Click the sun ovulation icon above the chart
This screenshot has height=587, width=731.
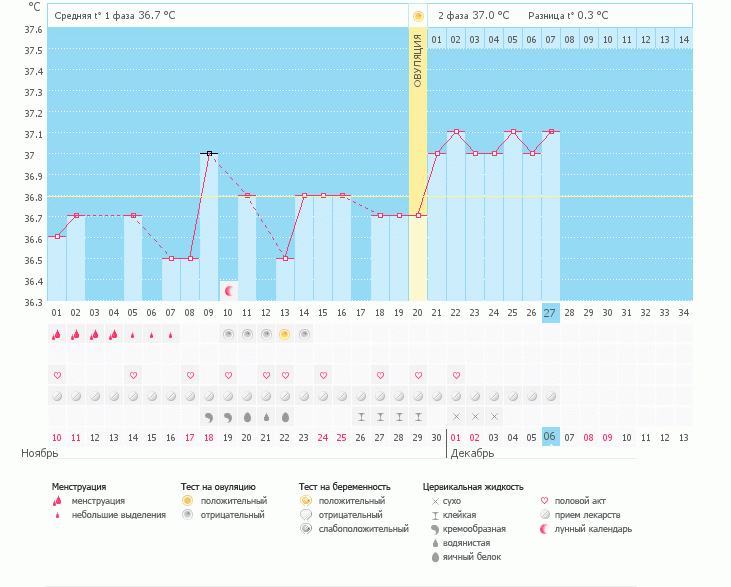[x=418, y=16]
